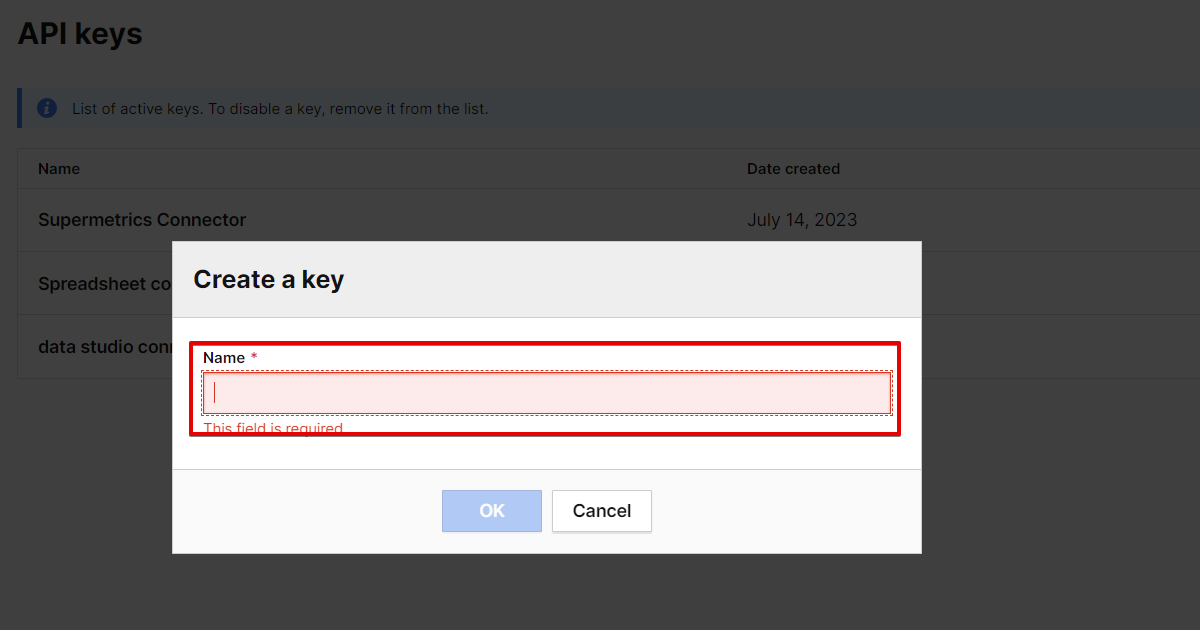Click the Name input field
The height and width of the screenshot is (630, 1200).
tap(546, 391)
